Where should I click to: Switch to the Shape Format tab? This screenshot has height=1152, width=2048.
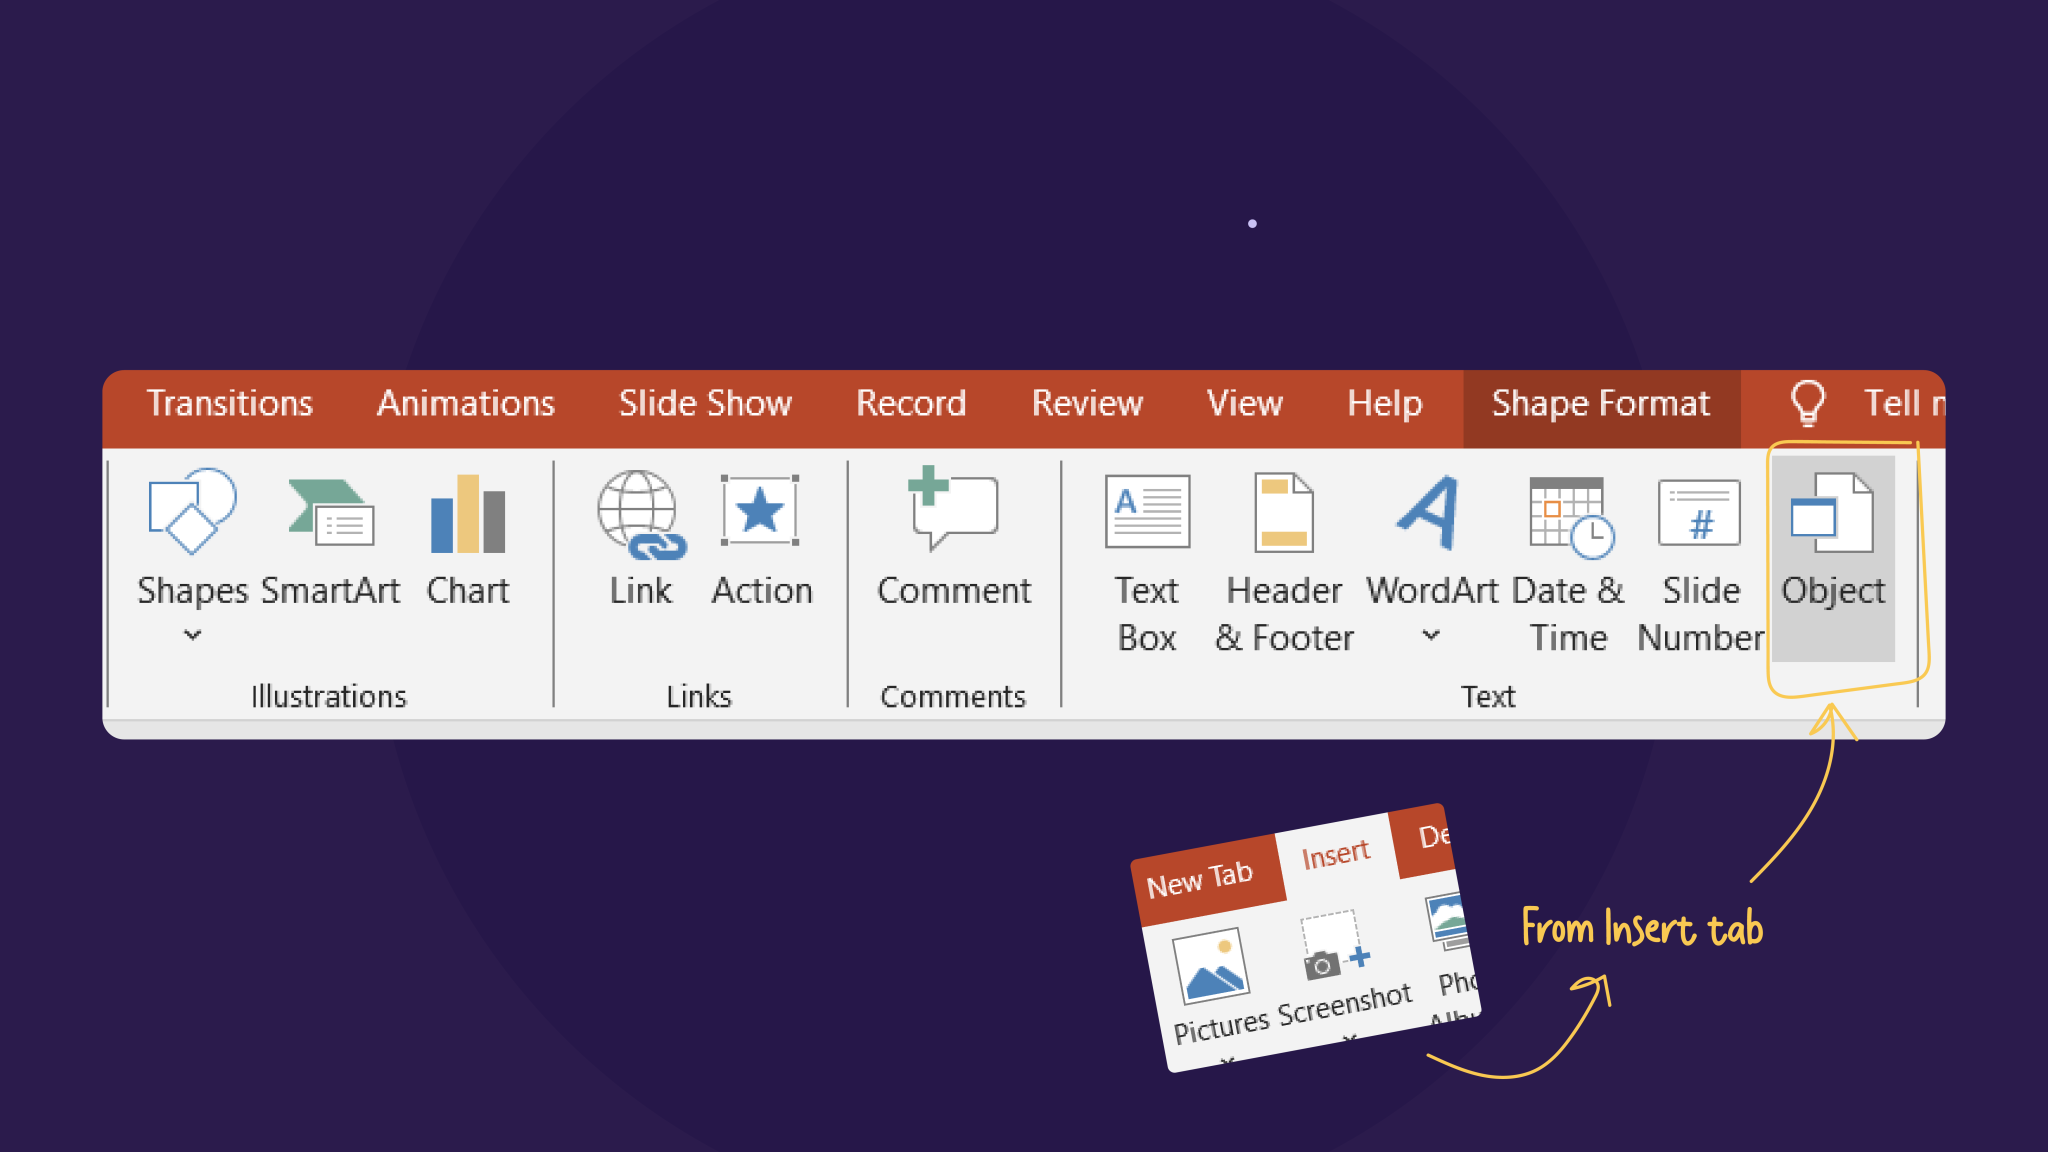pyautogui.click(x=1600, y=403)
